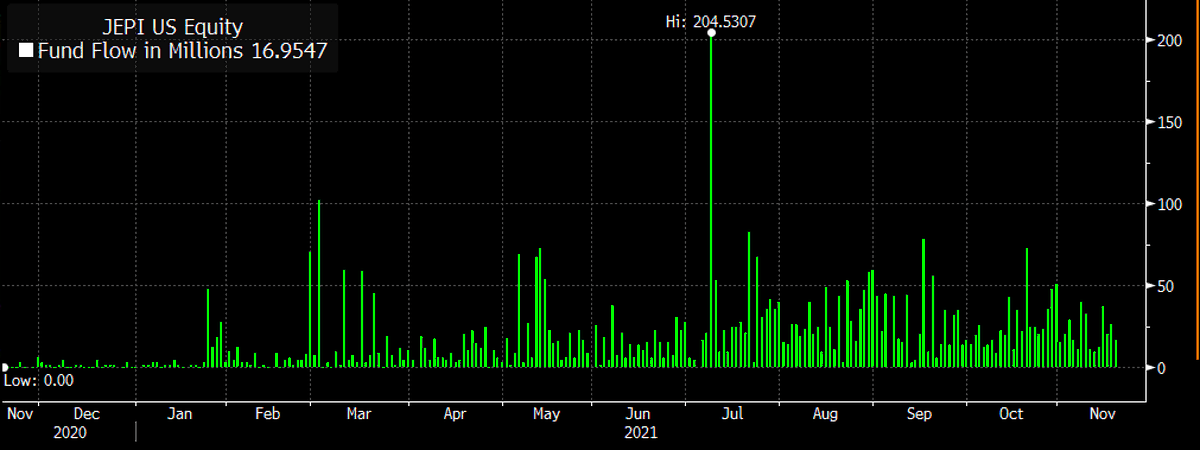
Task: Click the Apr label on the time axis
Action: click(454, 413)
